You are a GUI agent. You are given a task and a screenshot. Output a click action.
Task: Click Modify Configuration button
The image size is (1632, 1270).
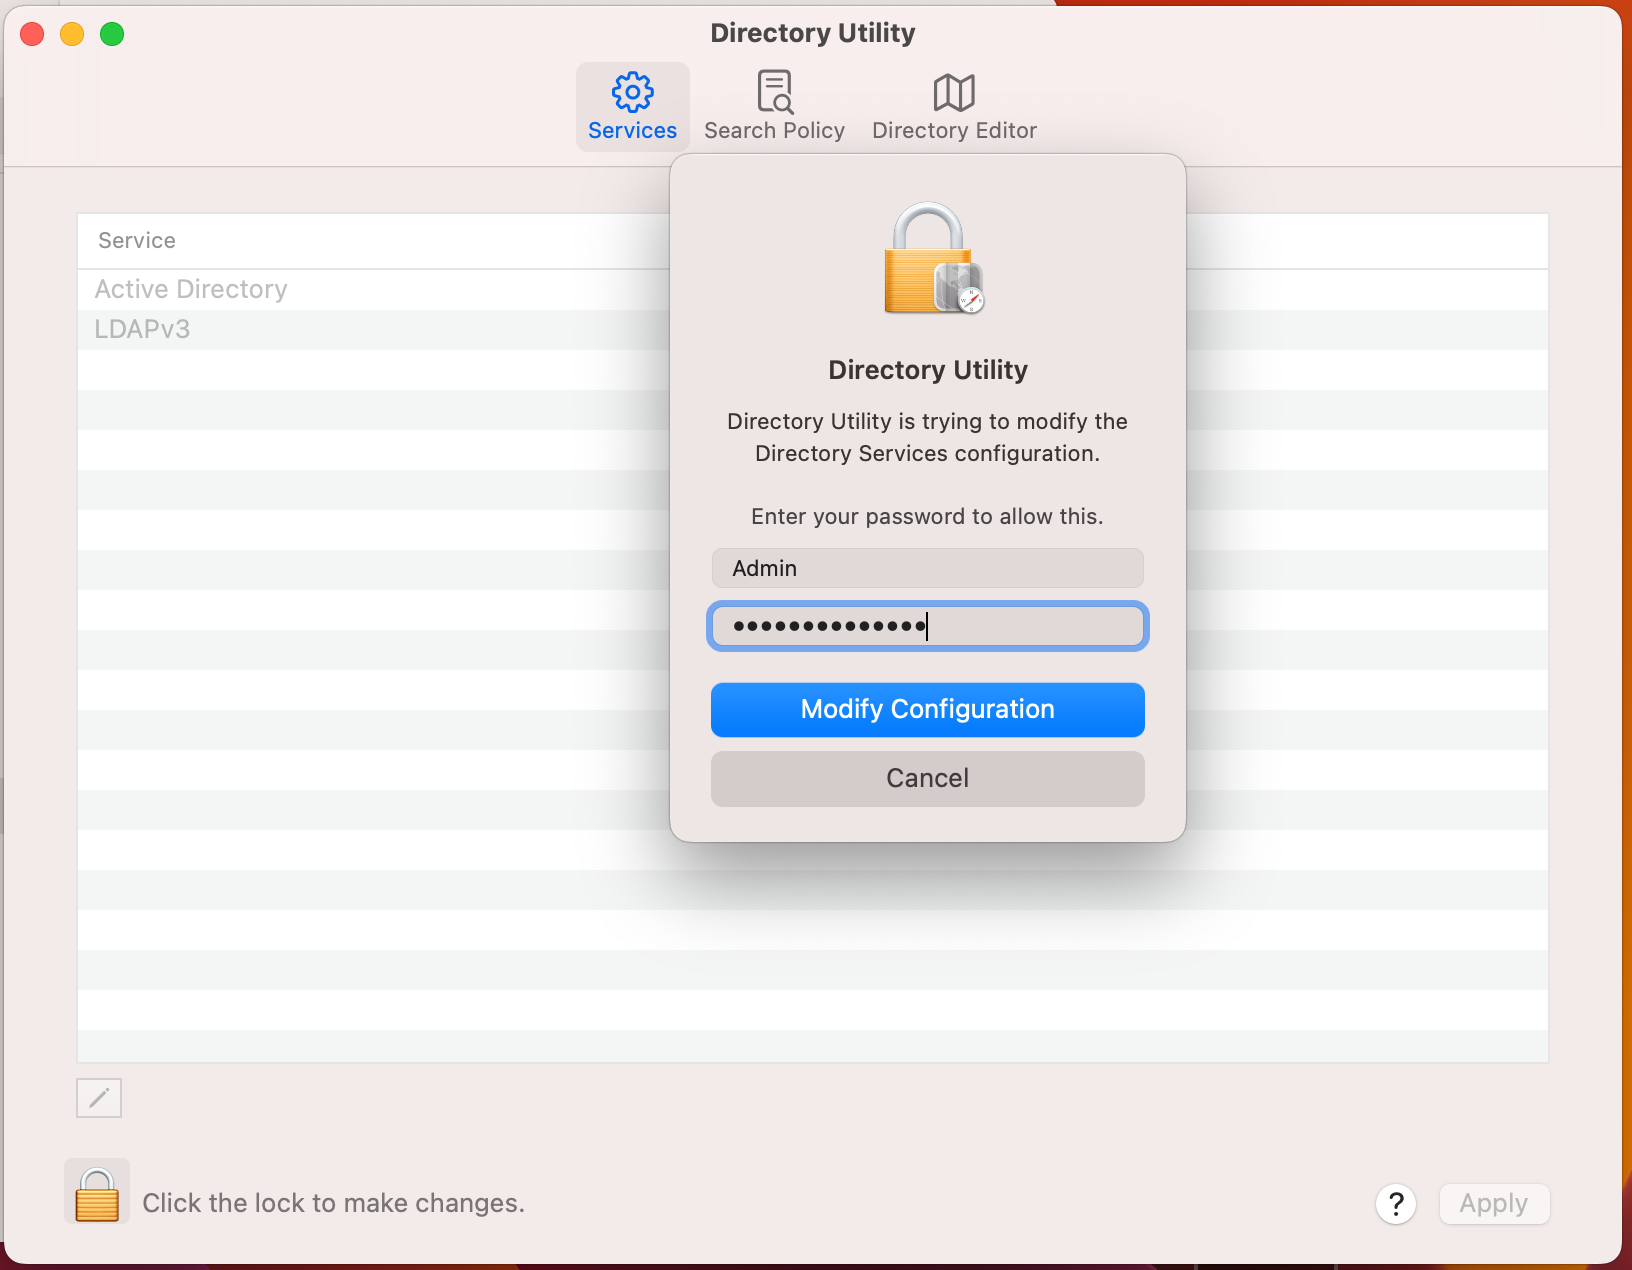[927, 709]
